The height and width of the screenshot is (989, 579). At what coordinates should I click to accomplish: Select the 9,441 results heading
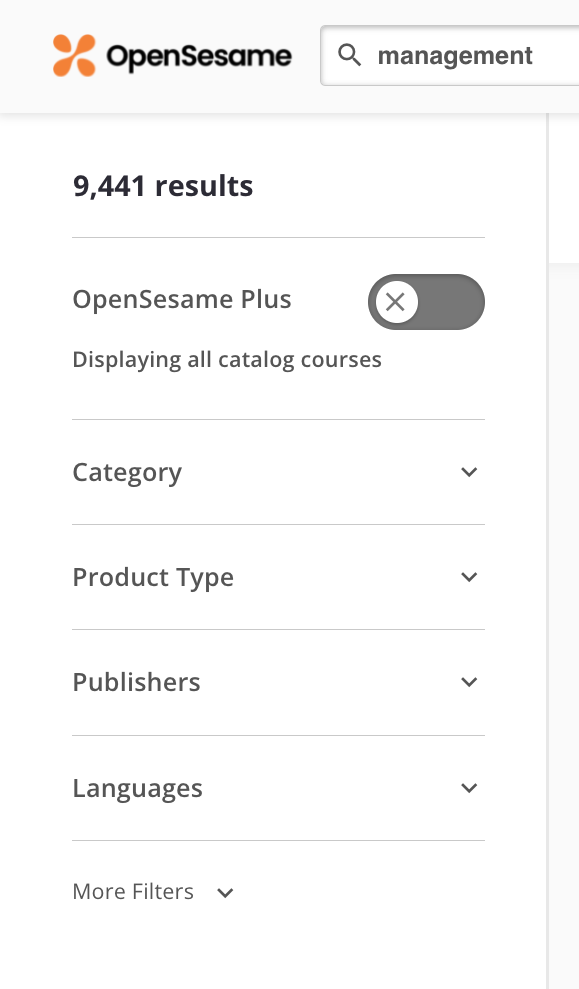click(163, 186)
